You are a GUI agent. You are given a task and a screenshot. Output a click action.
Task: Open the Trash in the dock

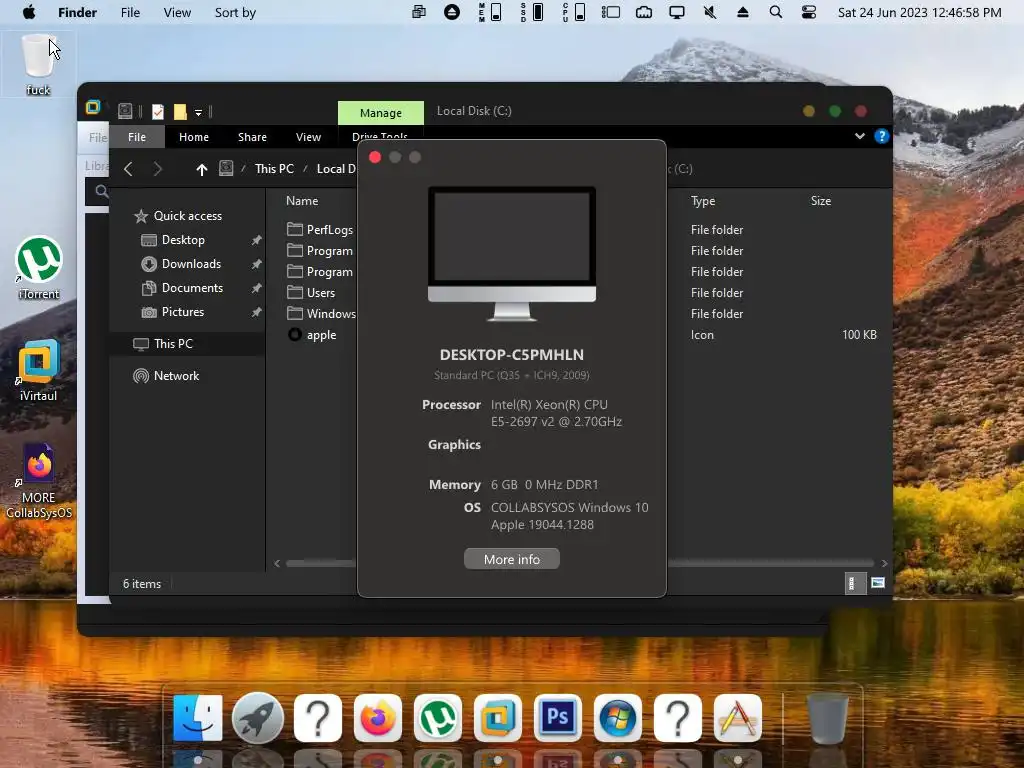click(x=827, y=718)
